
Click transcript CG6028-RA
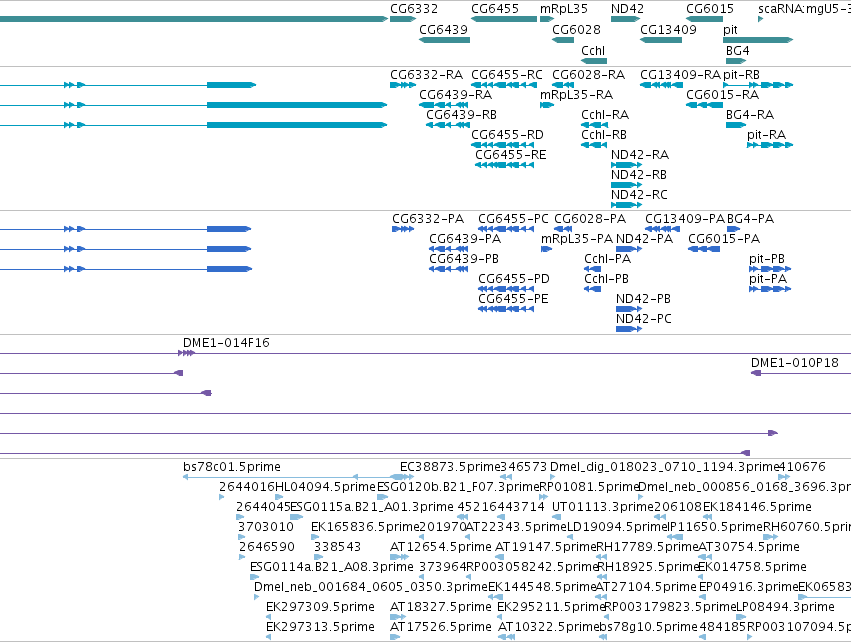click(x=588, y=74)
